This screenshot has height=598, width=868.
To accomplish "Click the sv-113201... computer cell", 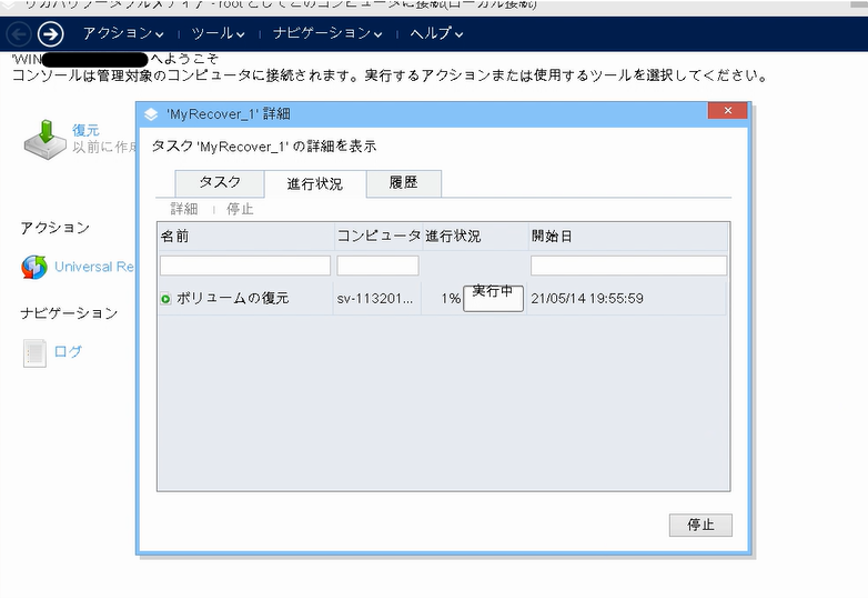I will point(375,299).
